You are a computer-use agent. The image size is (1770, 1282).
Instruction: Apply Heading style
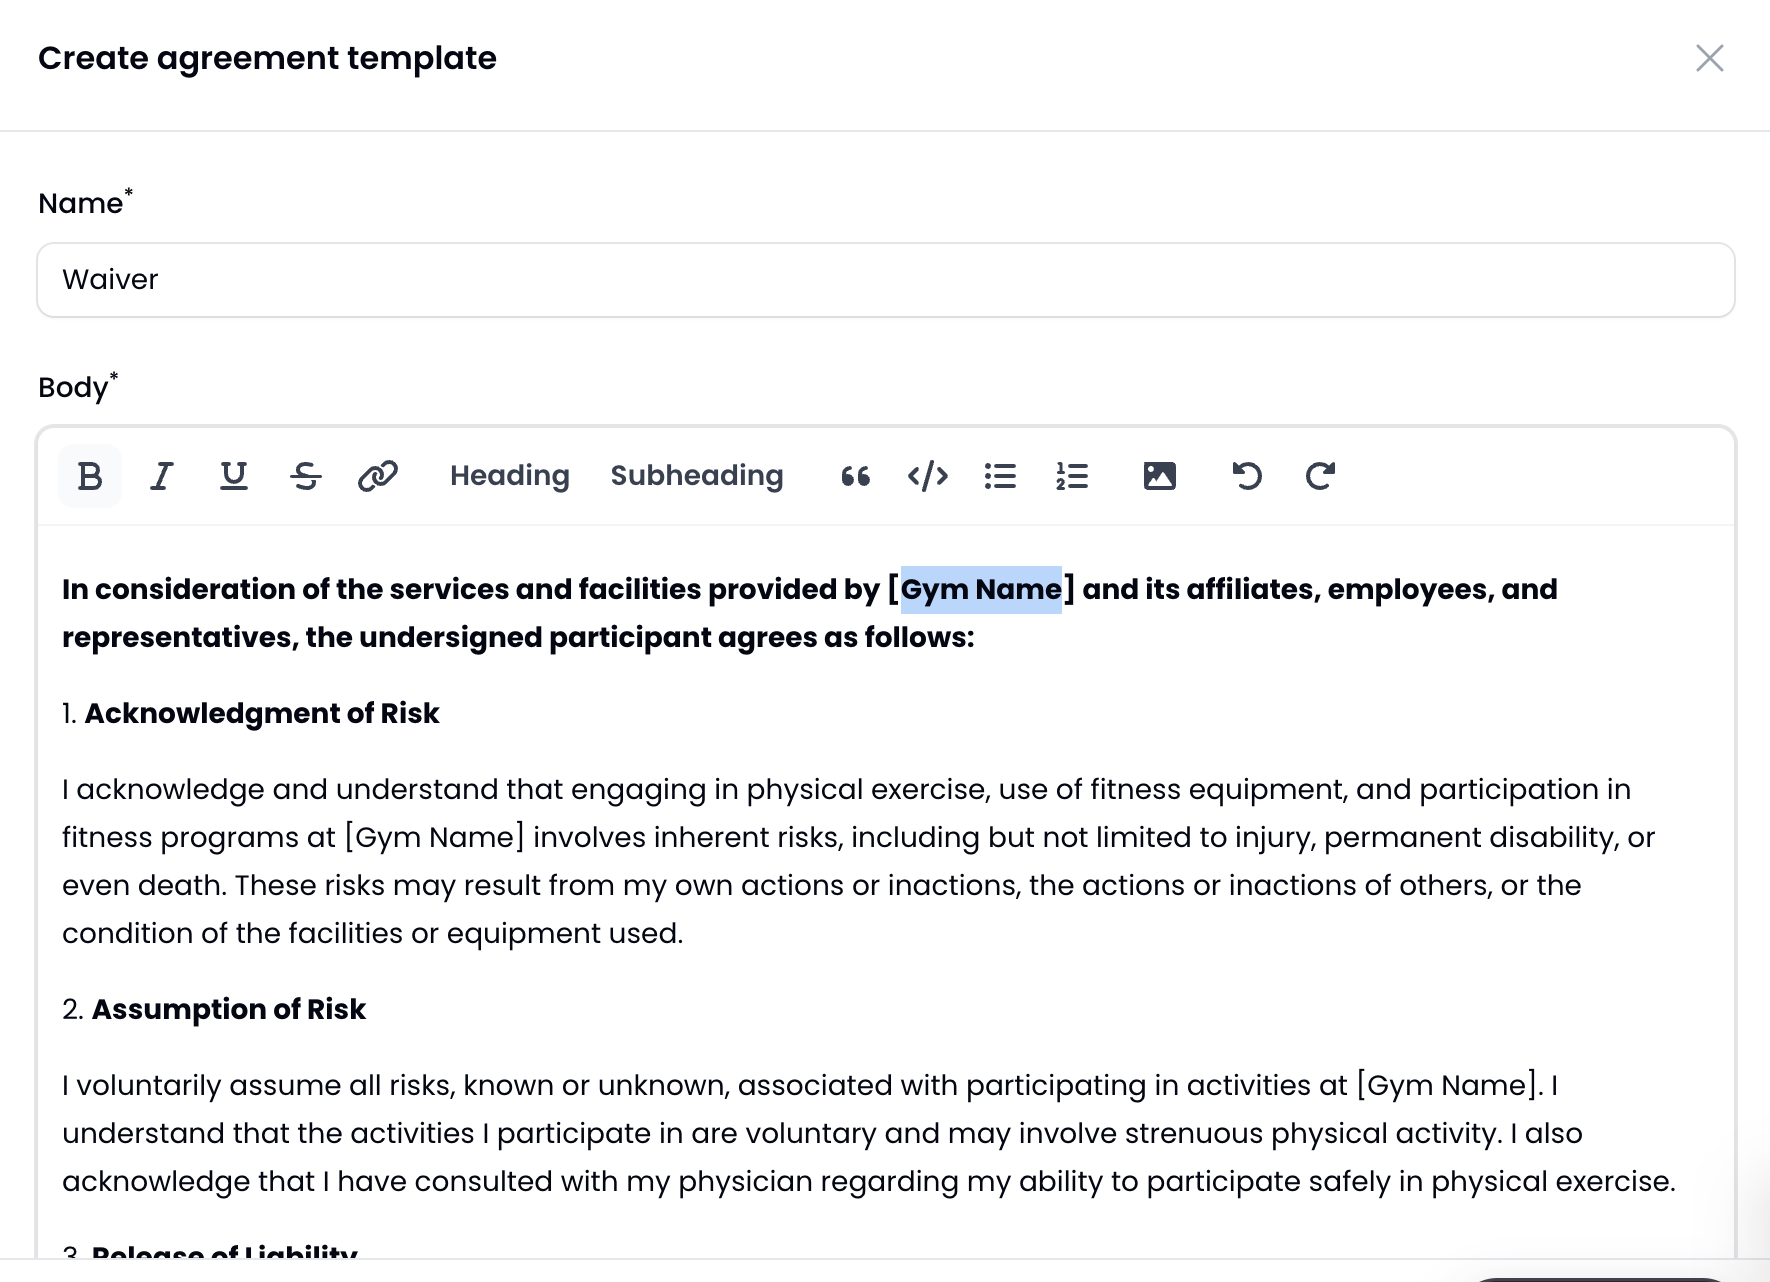pyautogui.click(x=509, y=476)
